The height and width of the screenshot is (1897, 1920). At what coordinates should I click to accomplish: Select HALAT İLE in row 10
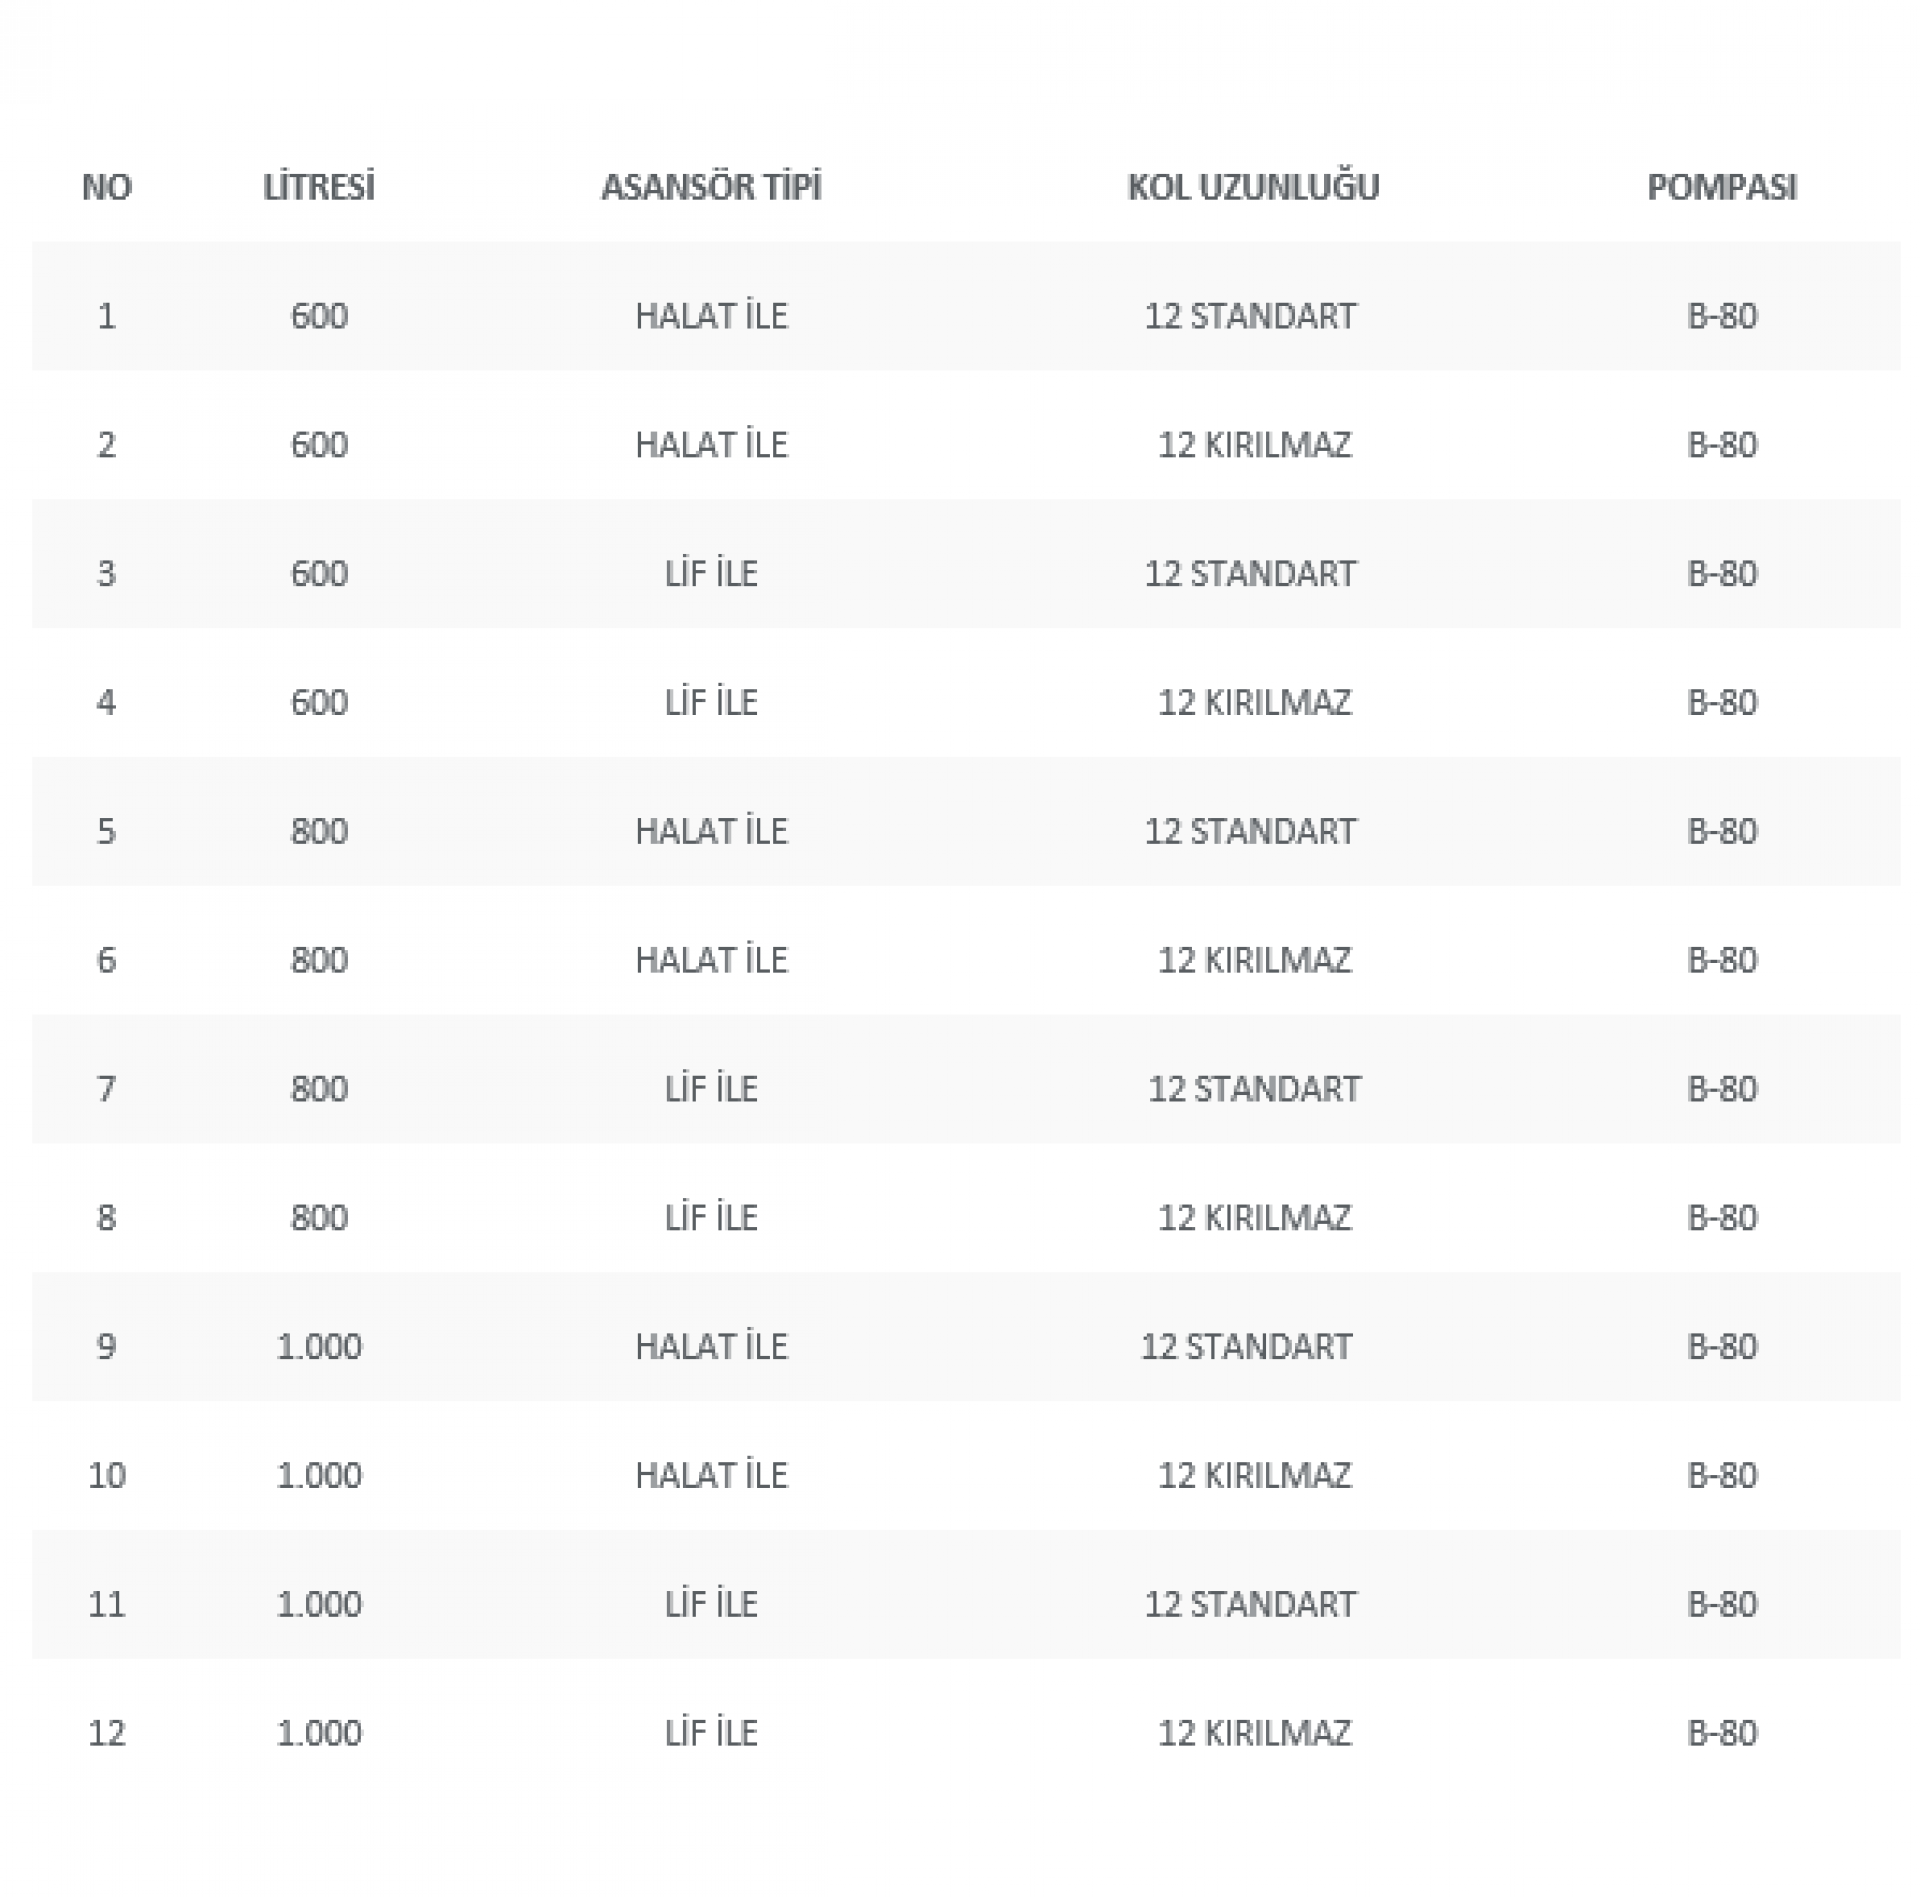(x=711, y=1475)
